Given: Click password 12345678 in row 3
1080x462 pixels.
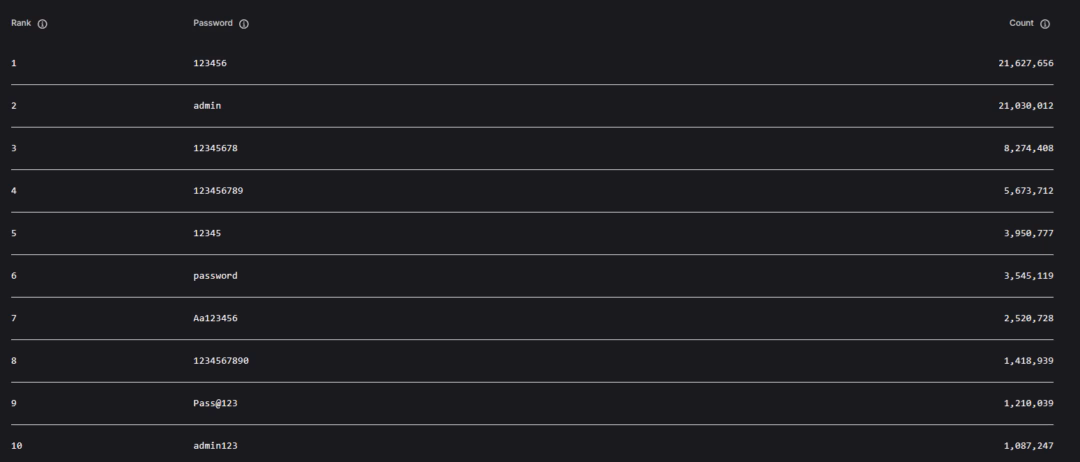Looking at the screenshot, I should pyautogui.click(x=215, y=148).
